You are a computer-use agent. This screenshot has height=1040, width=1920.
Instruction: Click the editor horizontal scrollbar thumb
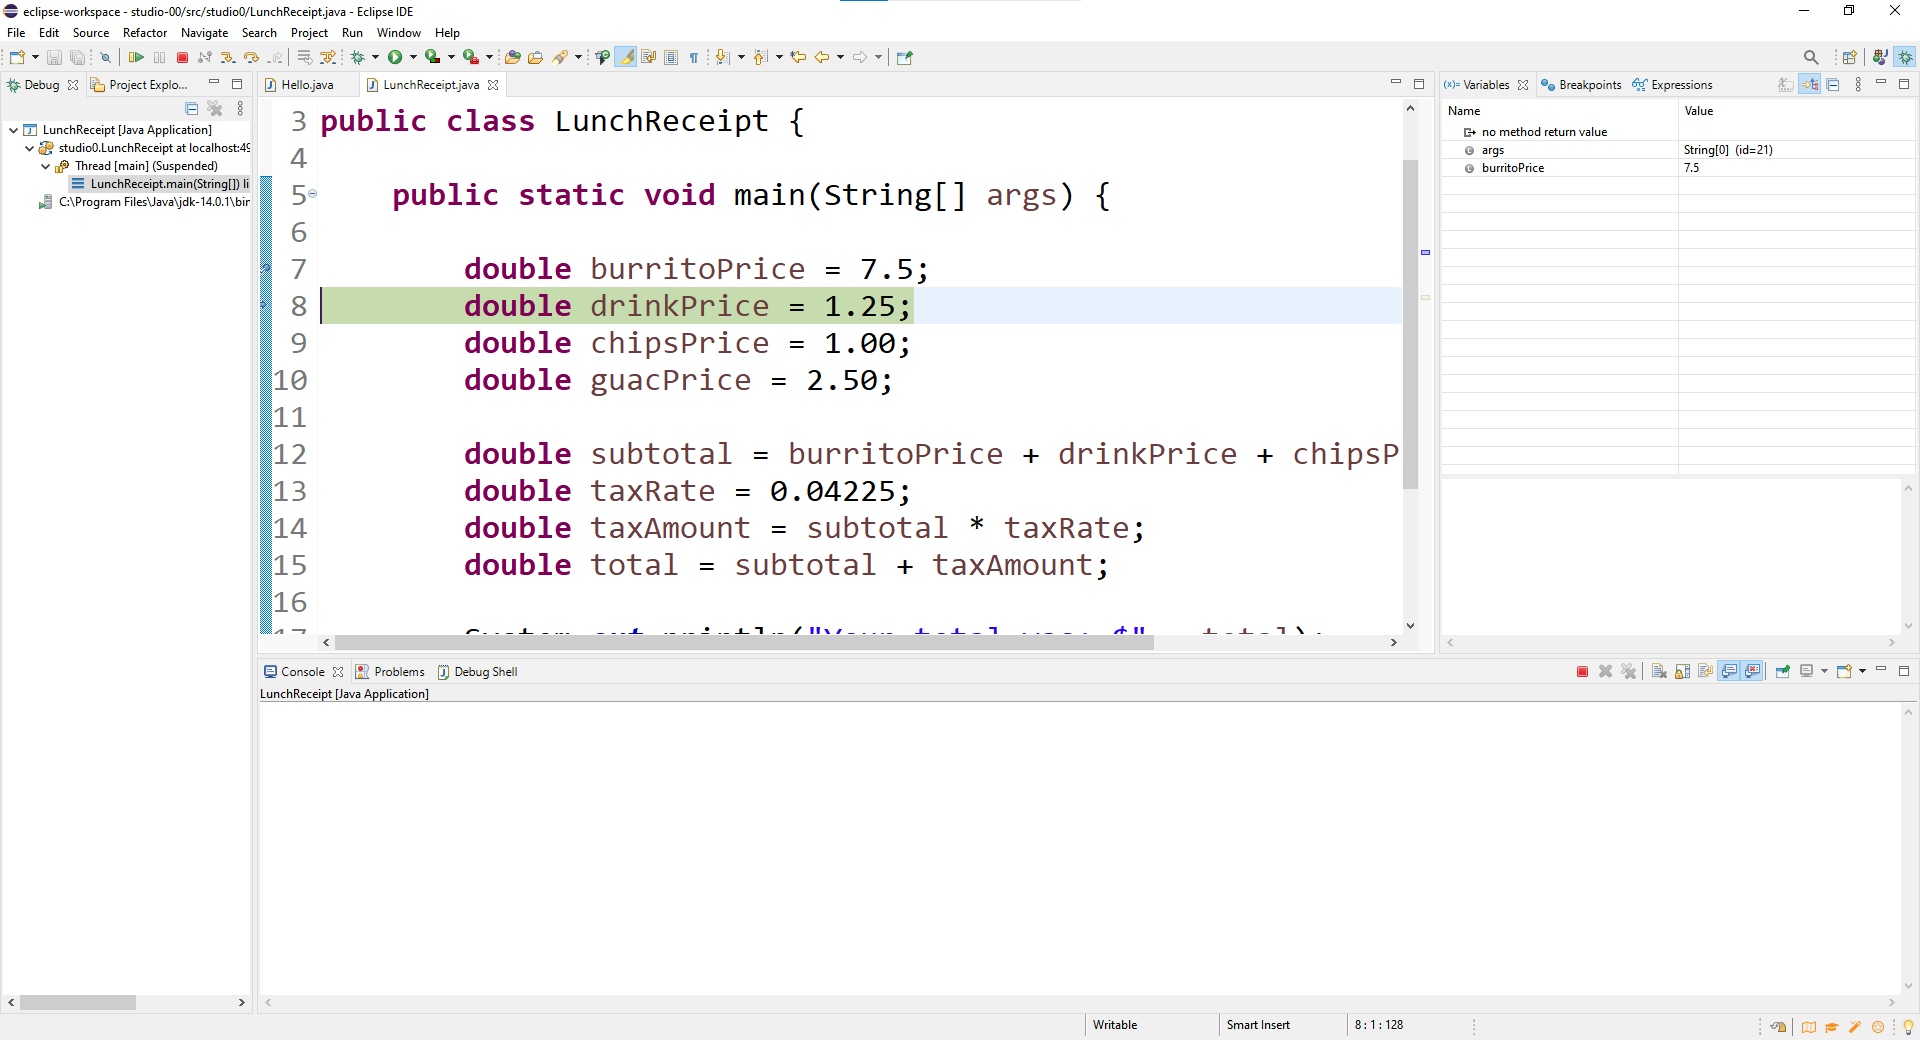[x=744, y=643]
